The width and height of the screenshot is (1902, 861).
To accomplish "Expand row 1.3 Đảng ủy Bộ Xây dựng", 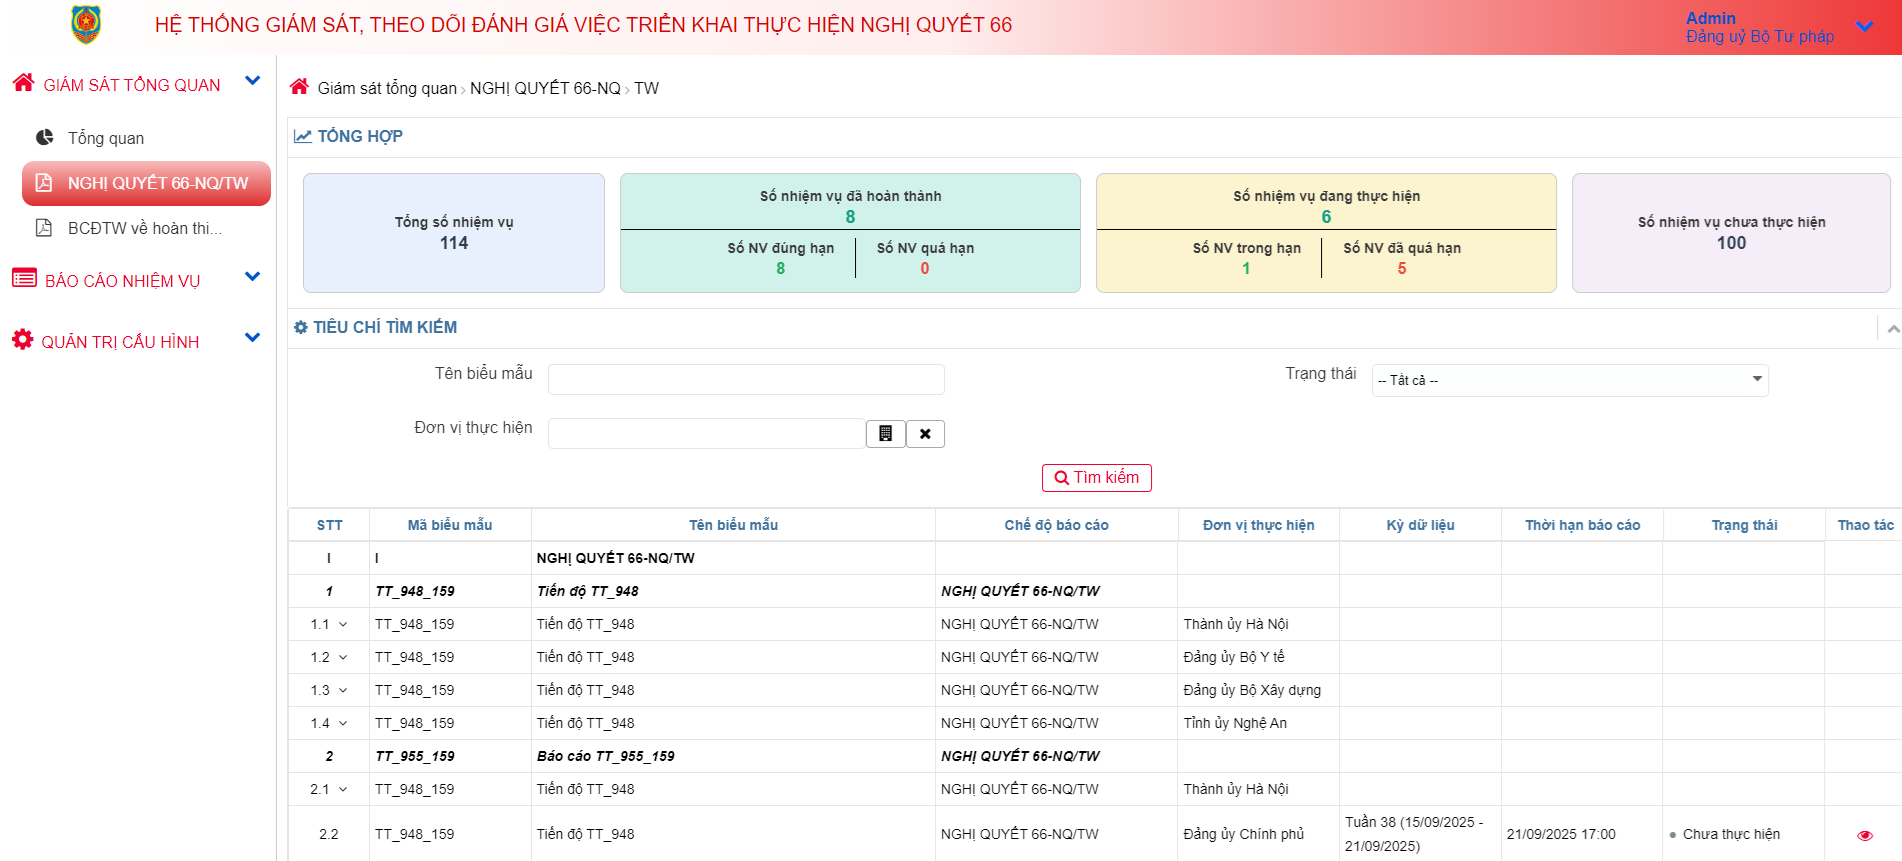I will click(343, 690).
